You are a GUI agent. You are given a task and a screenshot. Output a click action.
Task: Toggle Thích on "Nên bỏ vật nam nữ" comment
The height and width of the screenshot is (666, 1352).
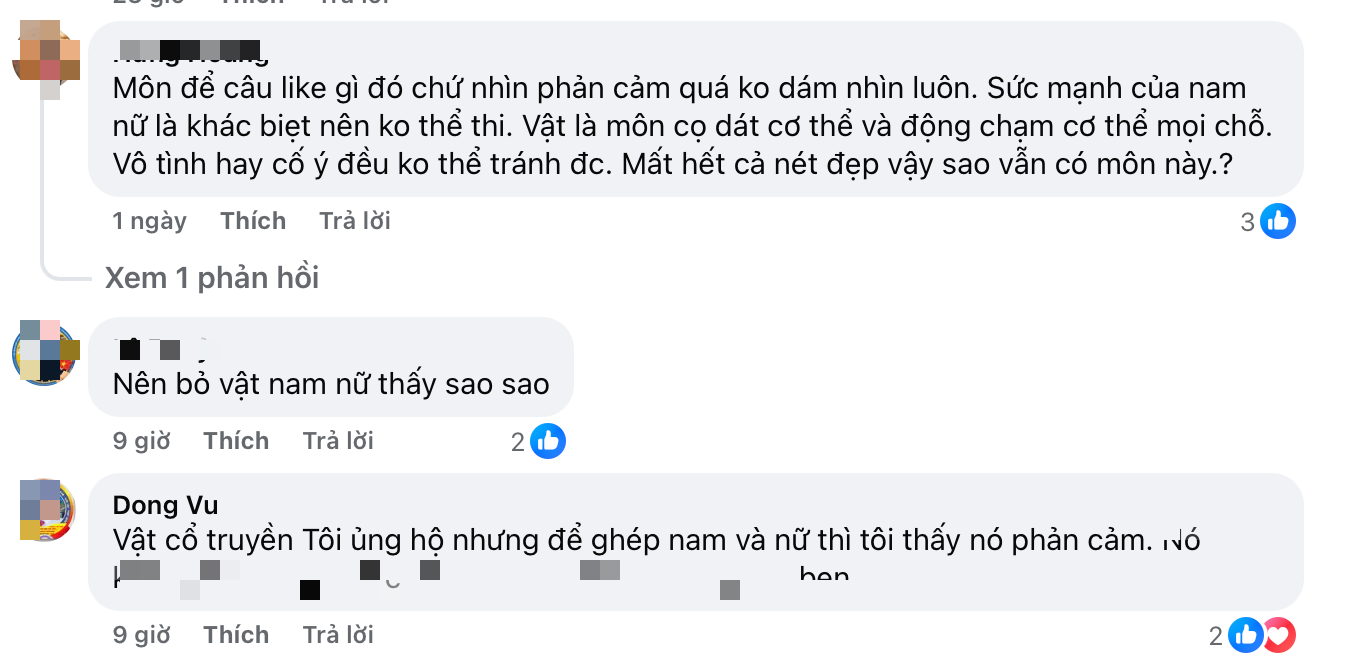click(236, 441)
